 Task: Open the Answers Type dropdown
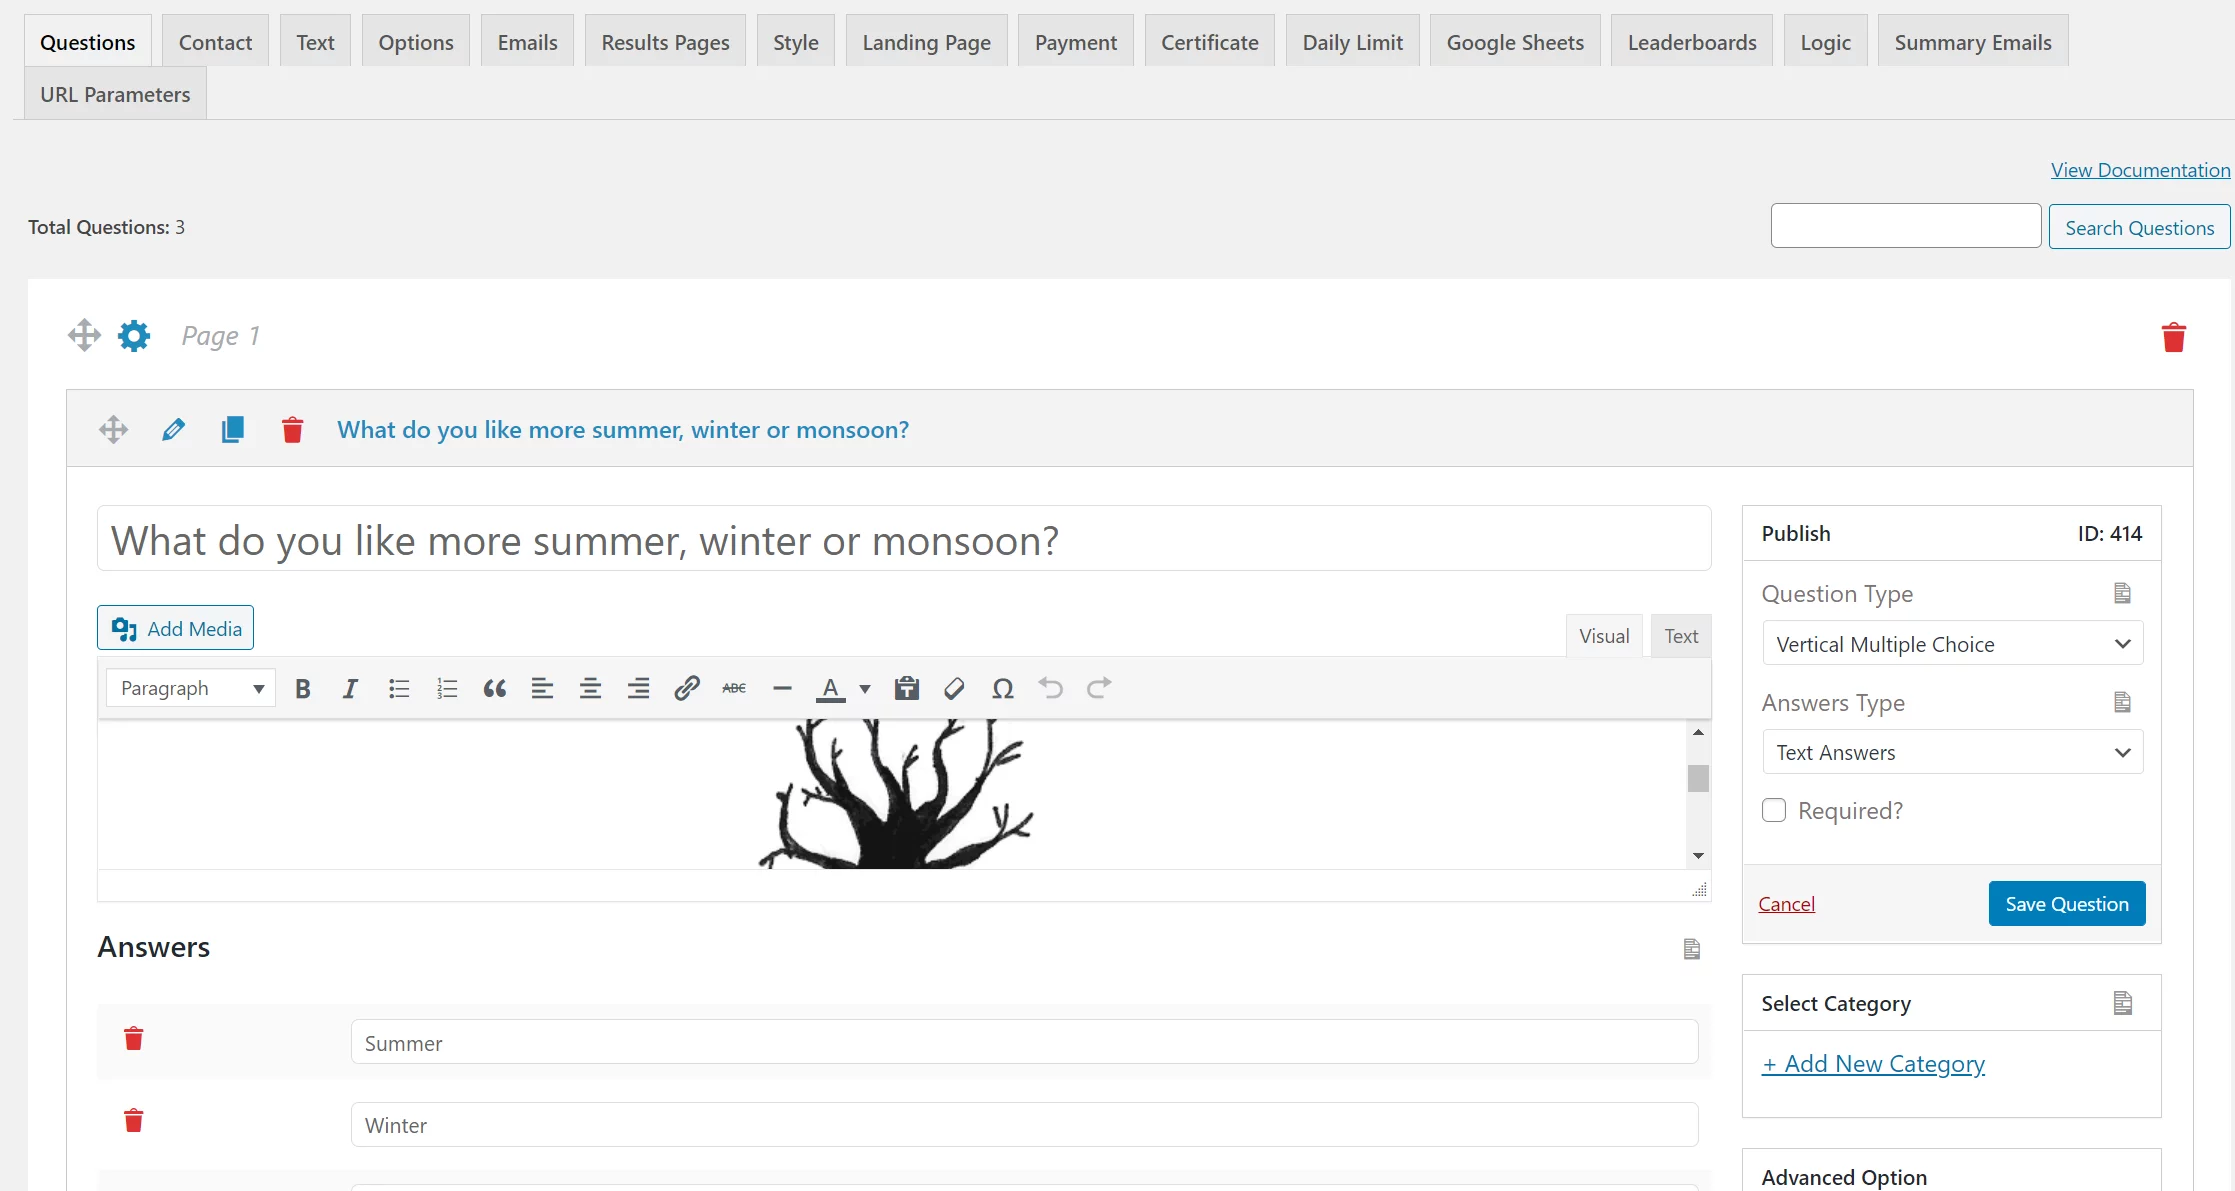(1952, 752)
